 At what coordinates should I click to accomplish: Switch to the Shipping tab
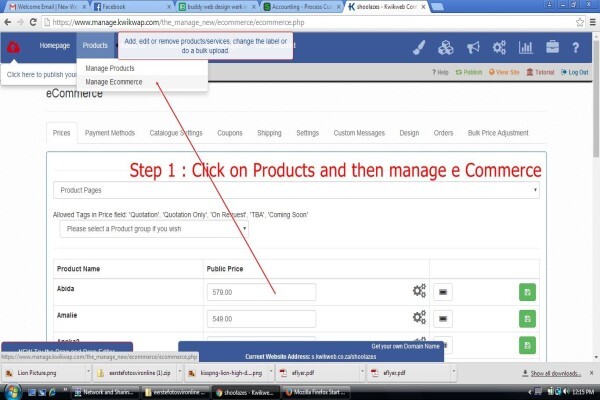pyautogui.click(x=269, y=133)
